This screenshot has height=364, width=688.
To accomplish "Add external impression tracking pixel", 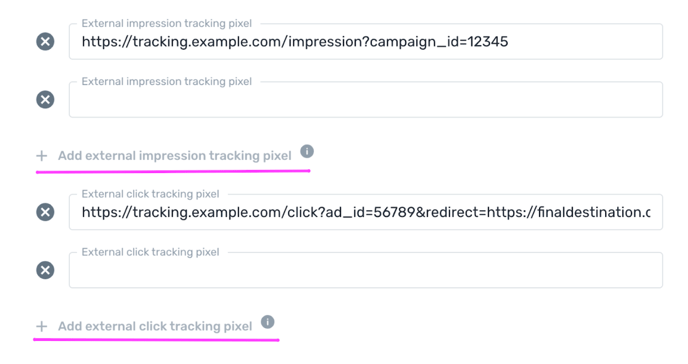I will (x=175, y=156).
